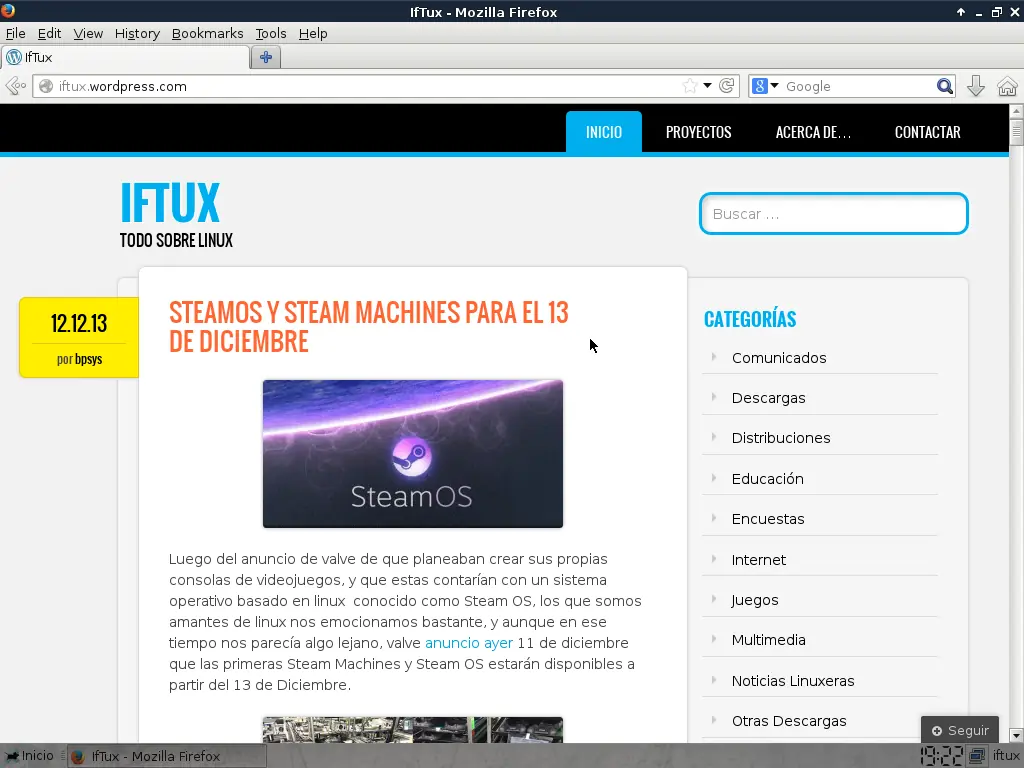Screen dimensions: 1024x768
Task: Open the View menu
Action: pos(88,33)
